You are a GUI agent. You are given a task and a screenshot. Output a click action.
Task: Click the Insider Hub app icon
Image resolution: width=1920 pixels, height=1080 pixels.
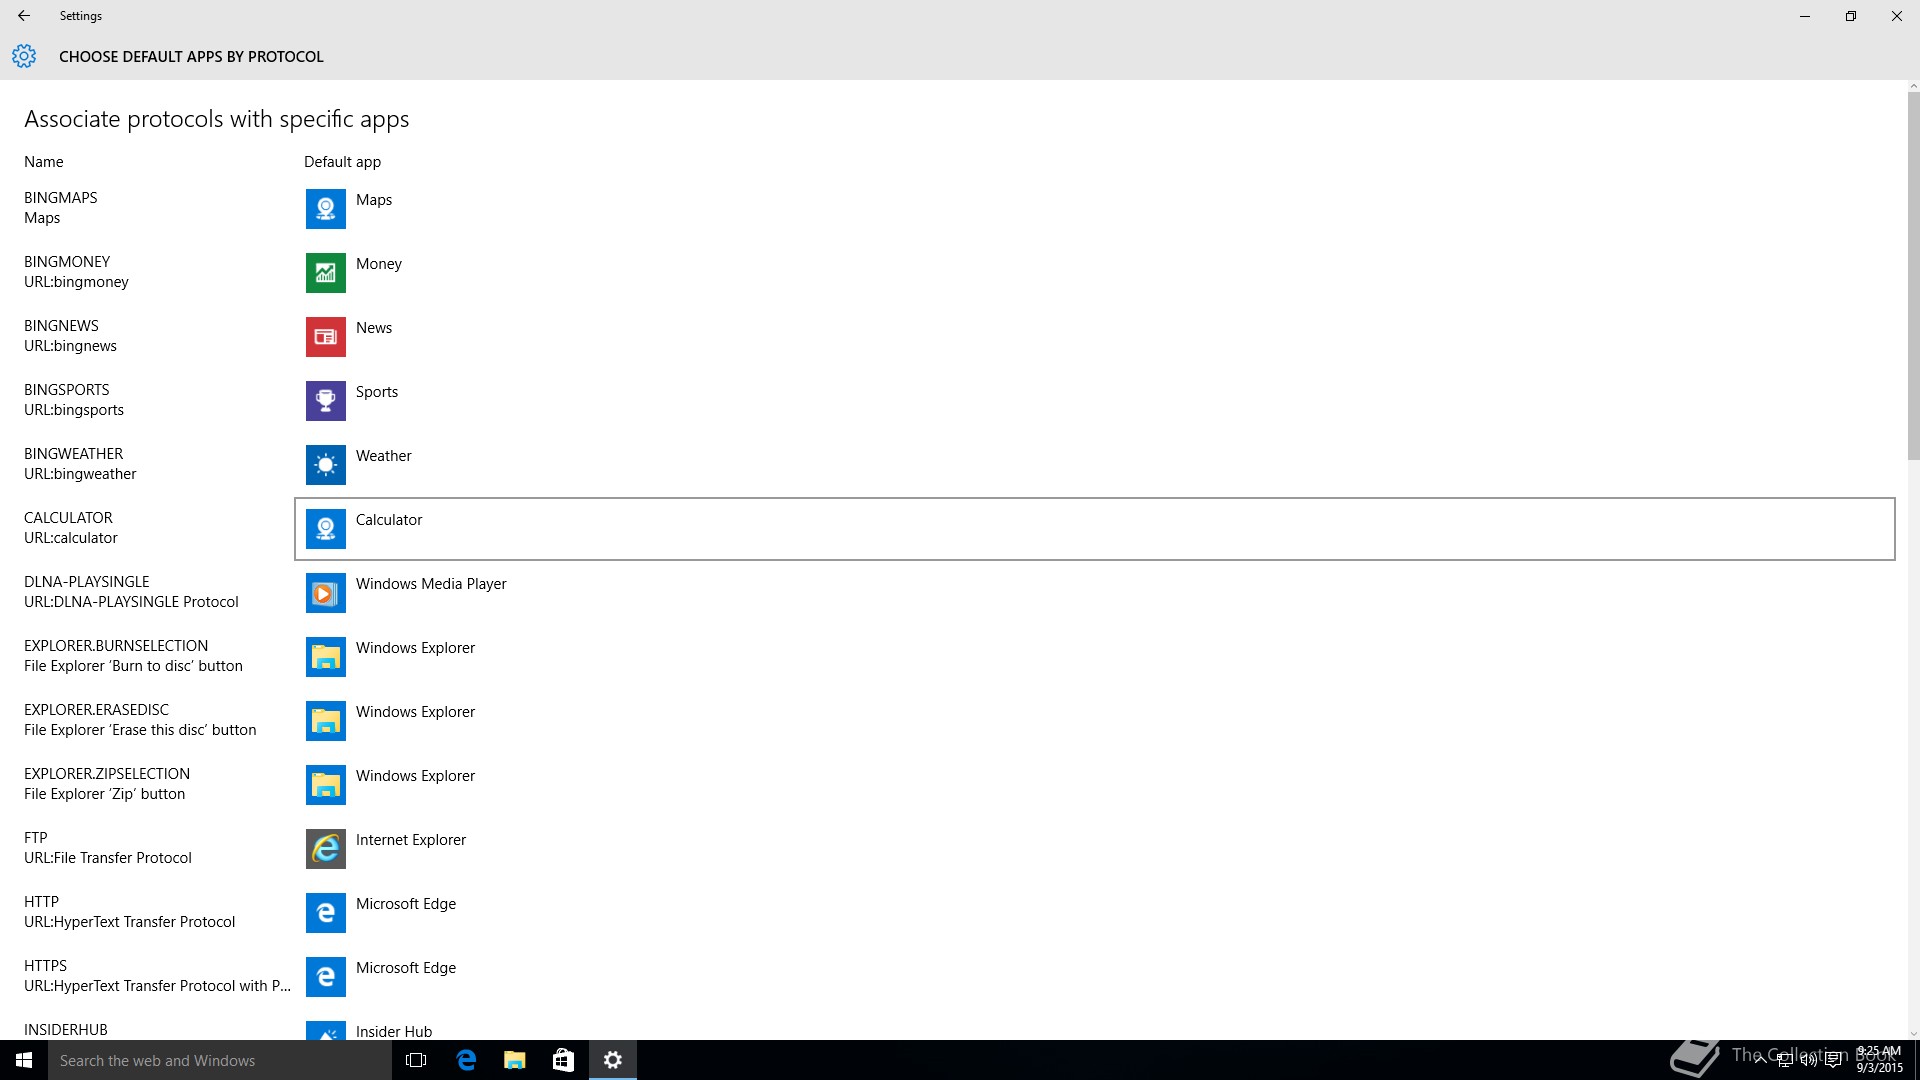325,1030
